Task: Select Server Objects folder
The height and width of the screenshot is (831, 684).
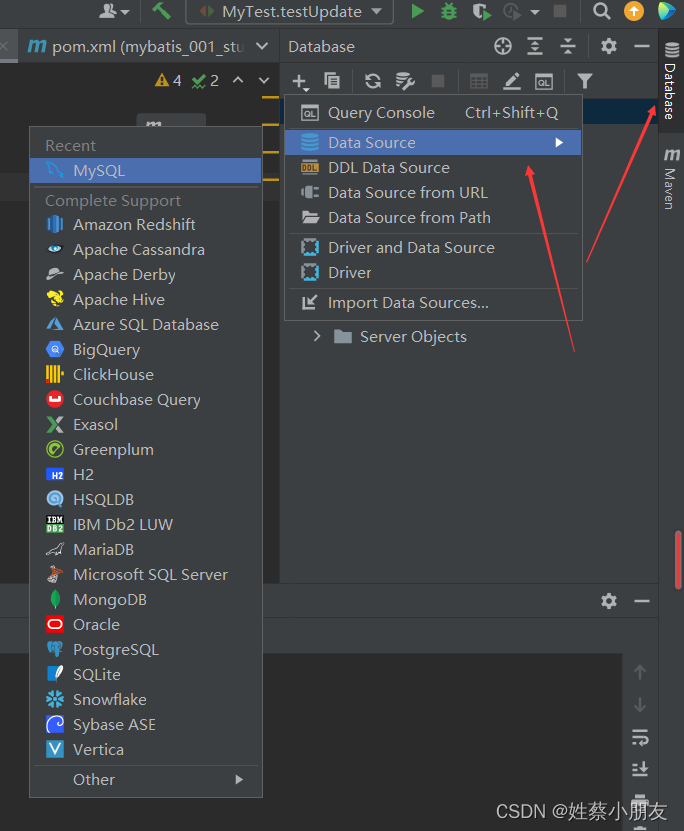Action: [401, 337]
